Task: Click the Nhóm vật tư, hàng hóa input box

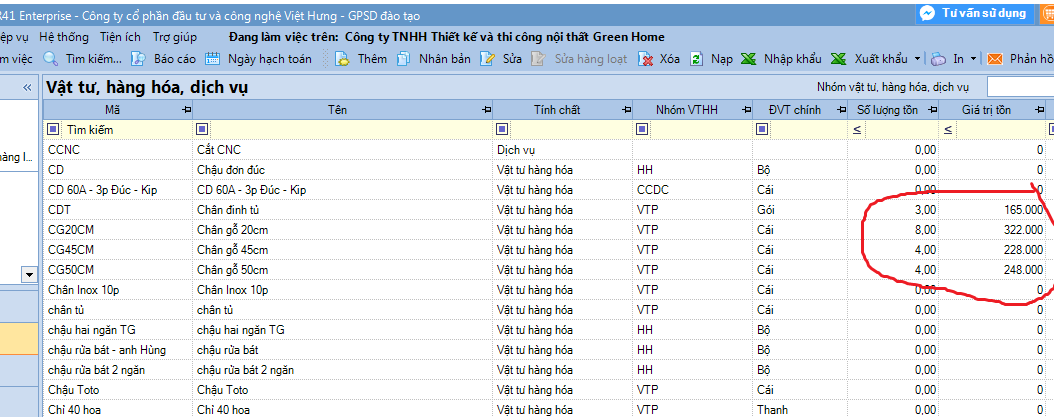Action: tap(1019, 87)
